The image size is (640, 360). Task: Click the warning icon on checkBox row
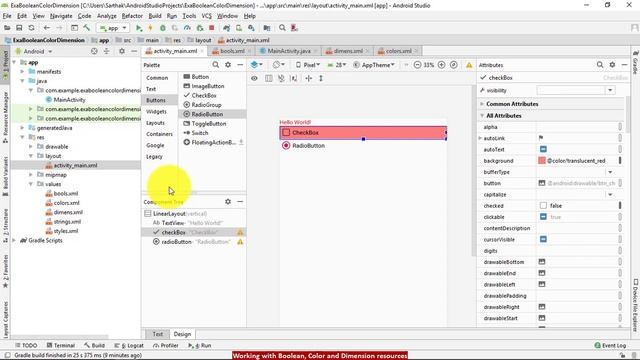coord(240,232)
